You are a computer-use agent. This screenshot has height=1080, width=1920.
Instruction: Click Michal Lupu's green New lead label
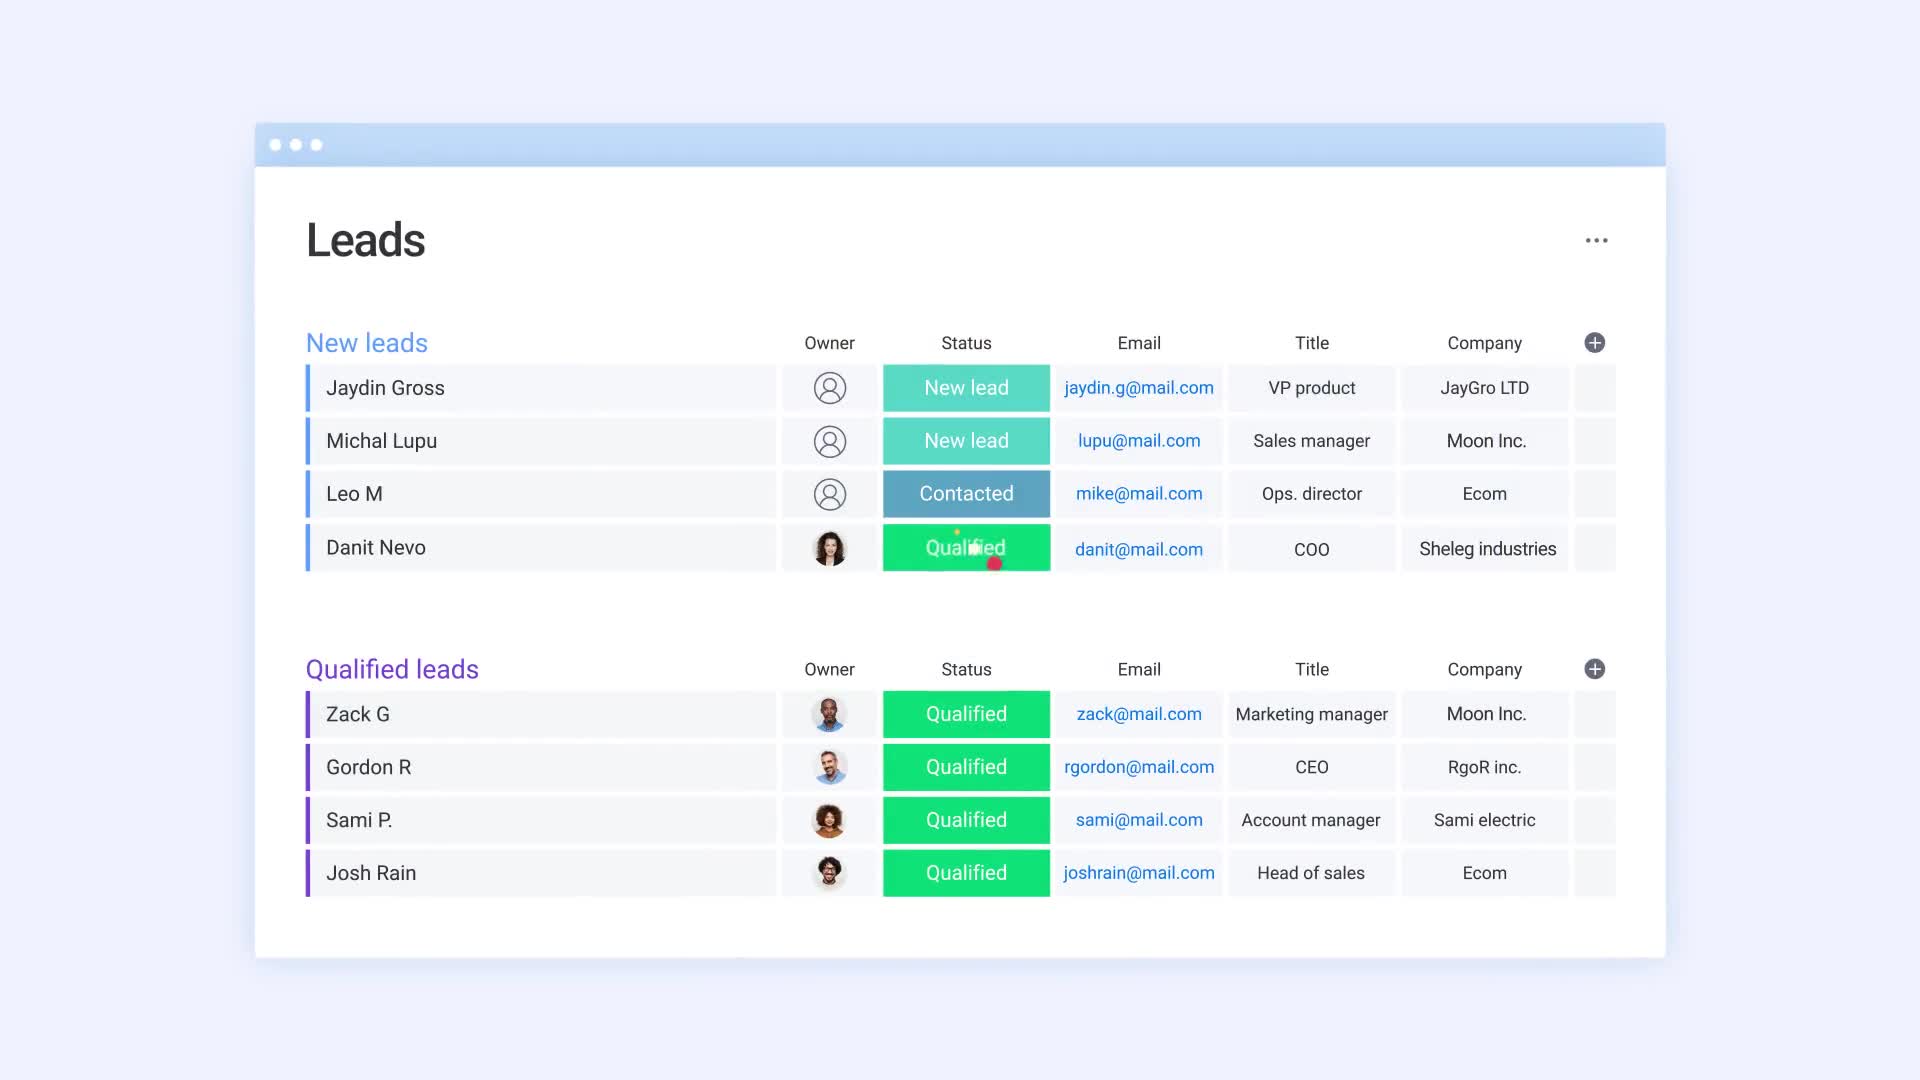tap(965, 441)
